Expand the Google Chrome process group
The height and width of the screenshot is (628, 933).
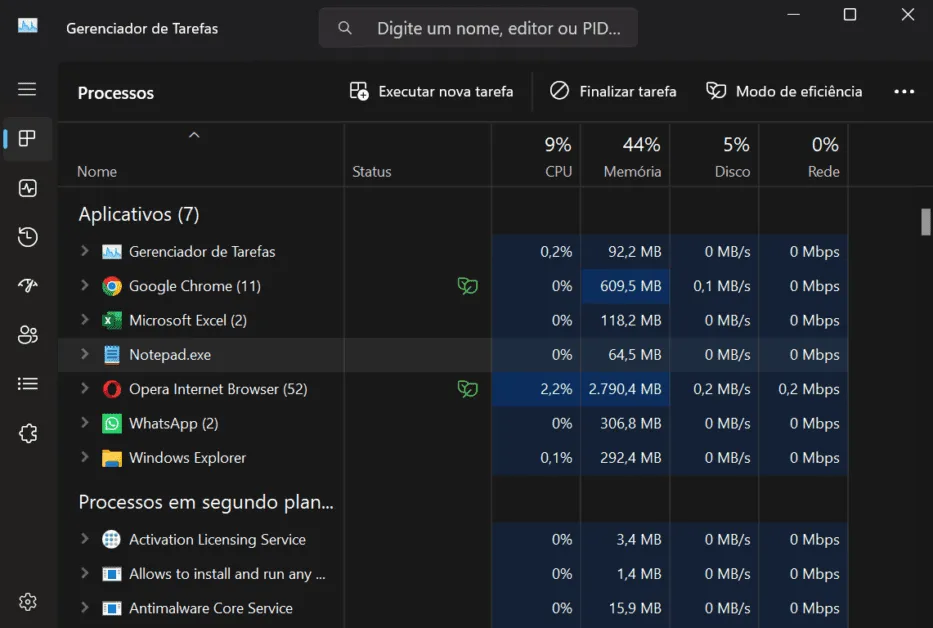(85, 285)
